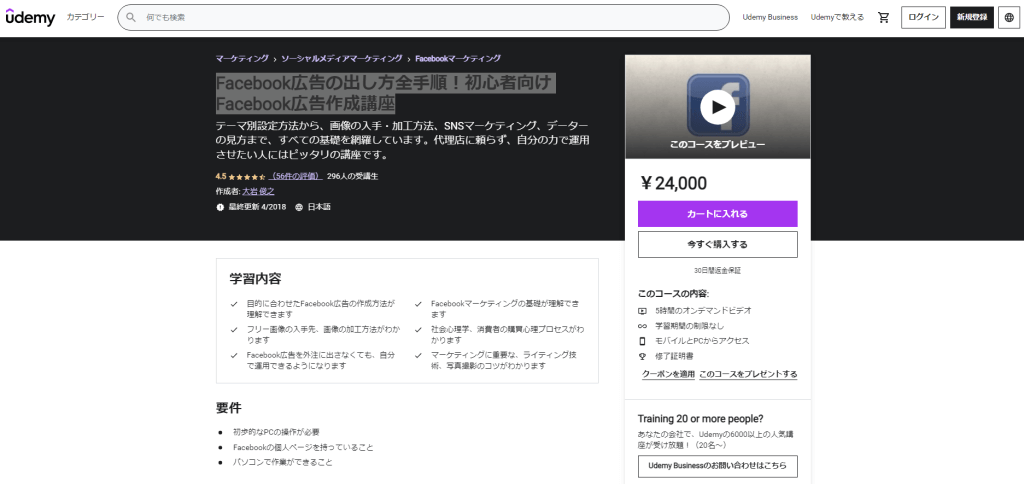
Task: Open the globe language selector
Action: click(x=1009, y=18)
